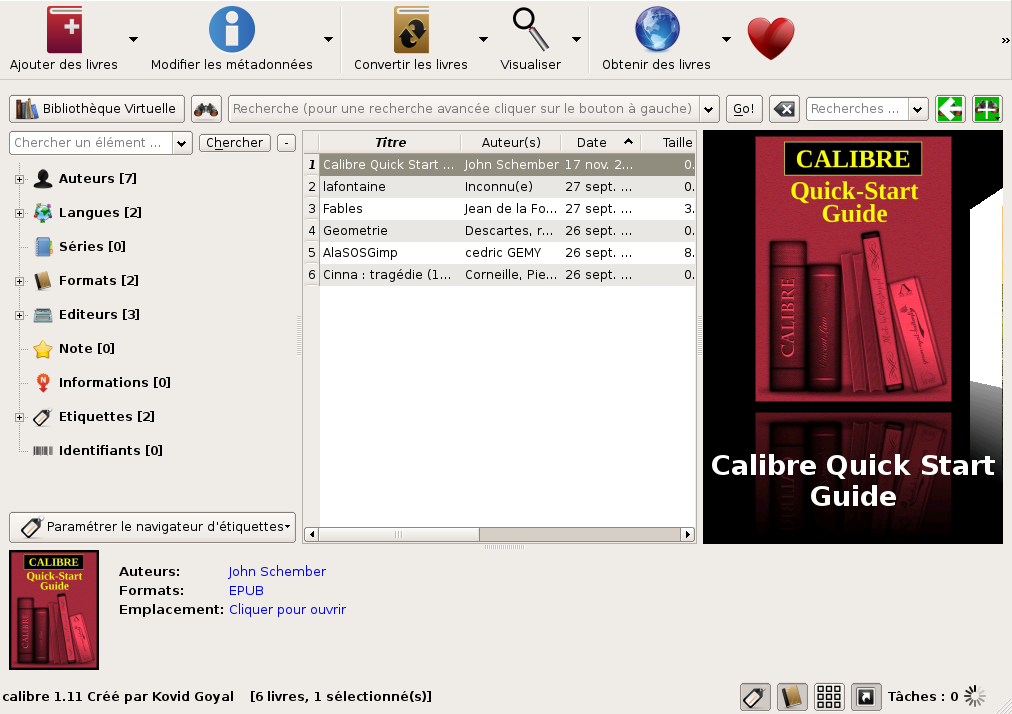
Task: Sort by the Titre column header
Action: point(390,142)
